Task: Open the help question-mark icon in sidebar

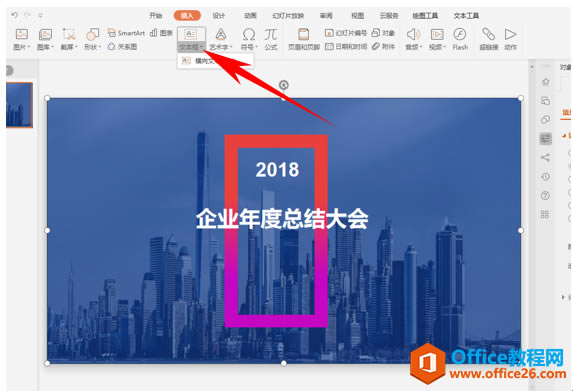Action: tap(545, 196)
